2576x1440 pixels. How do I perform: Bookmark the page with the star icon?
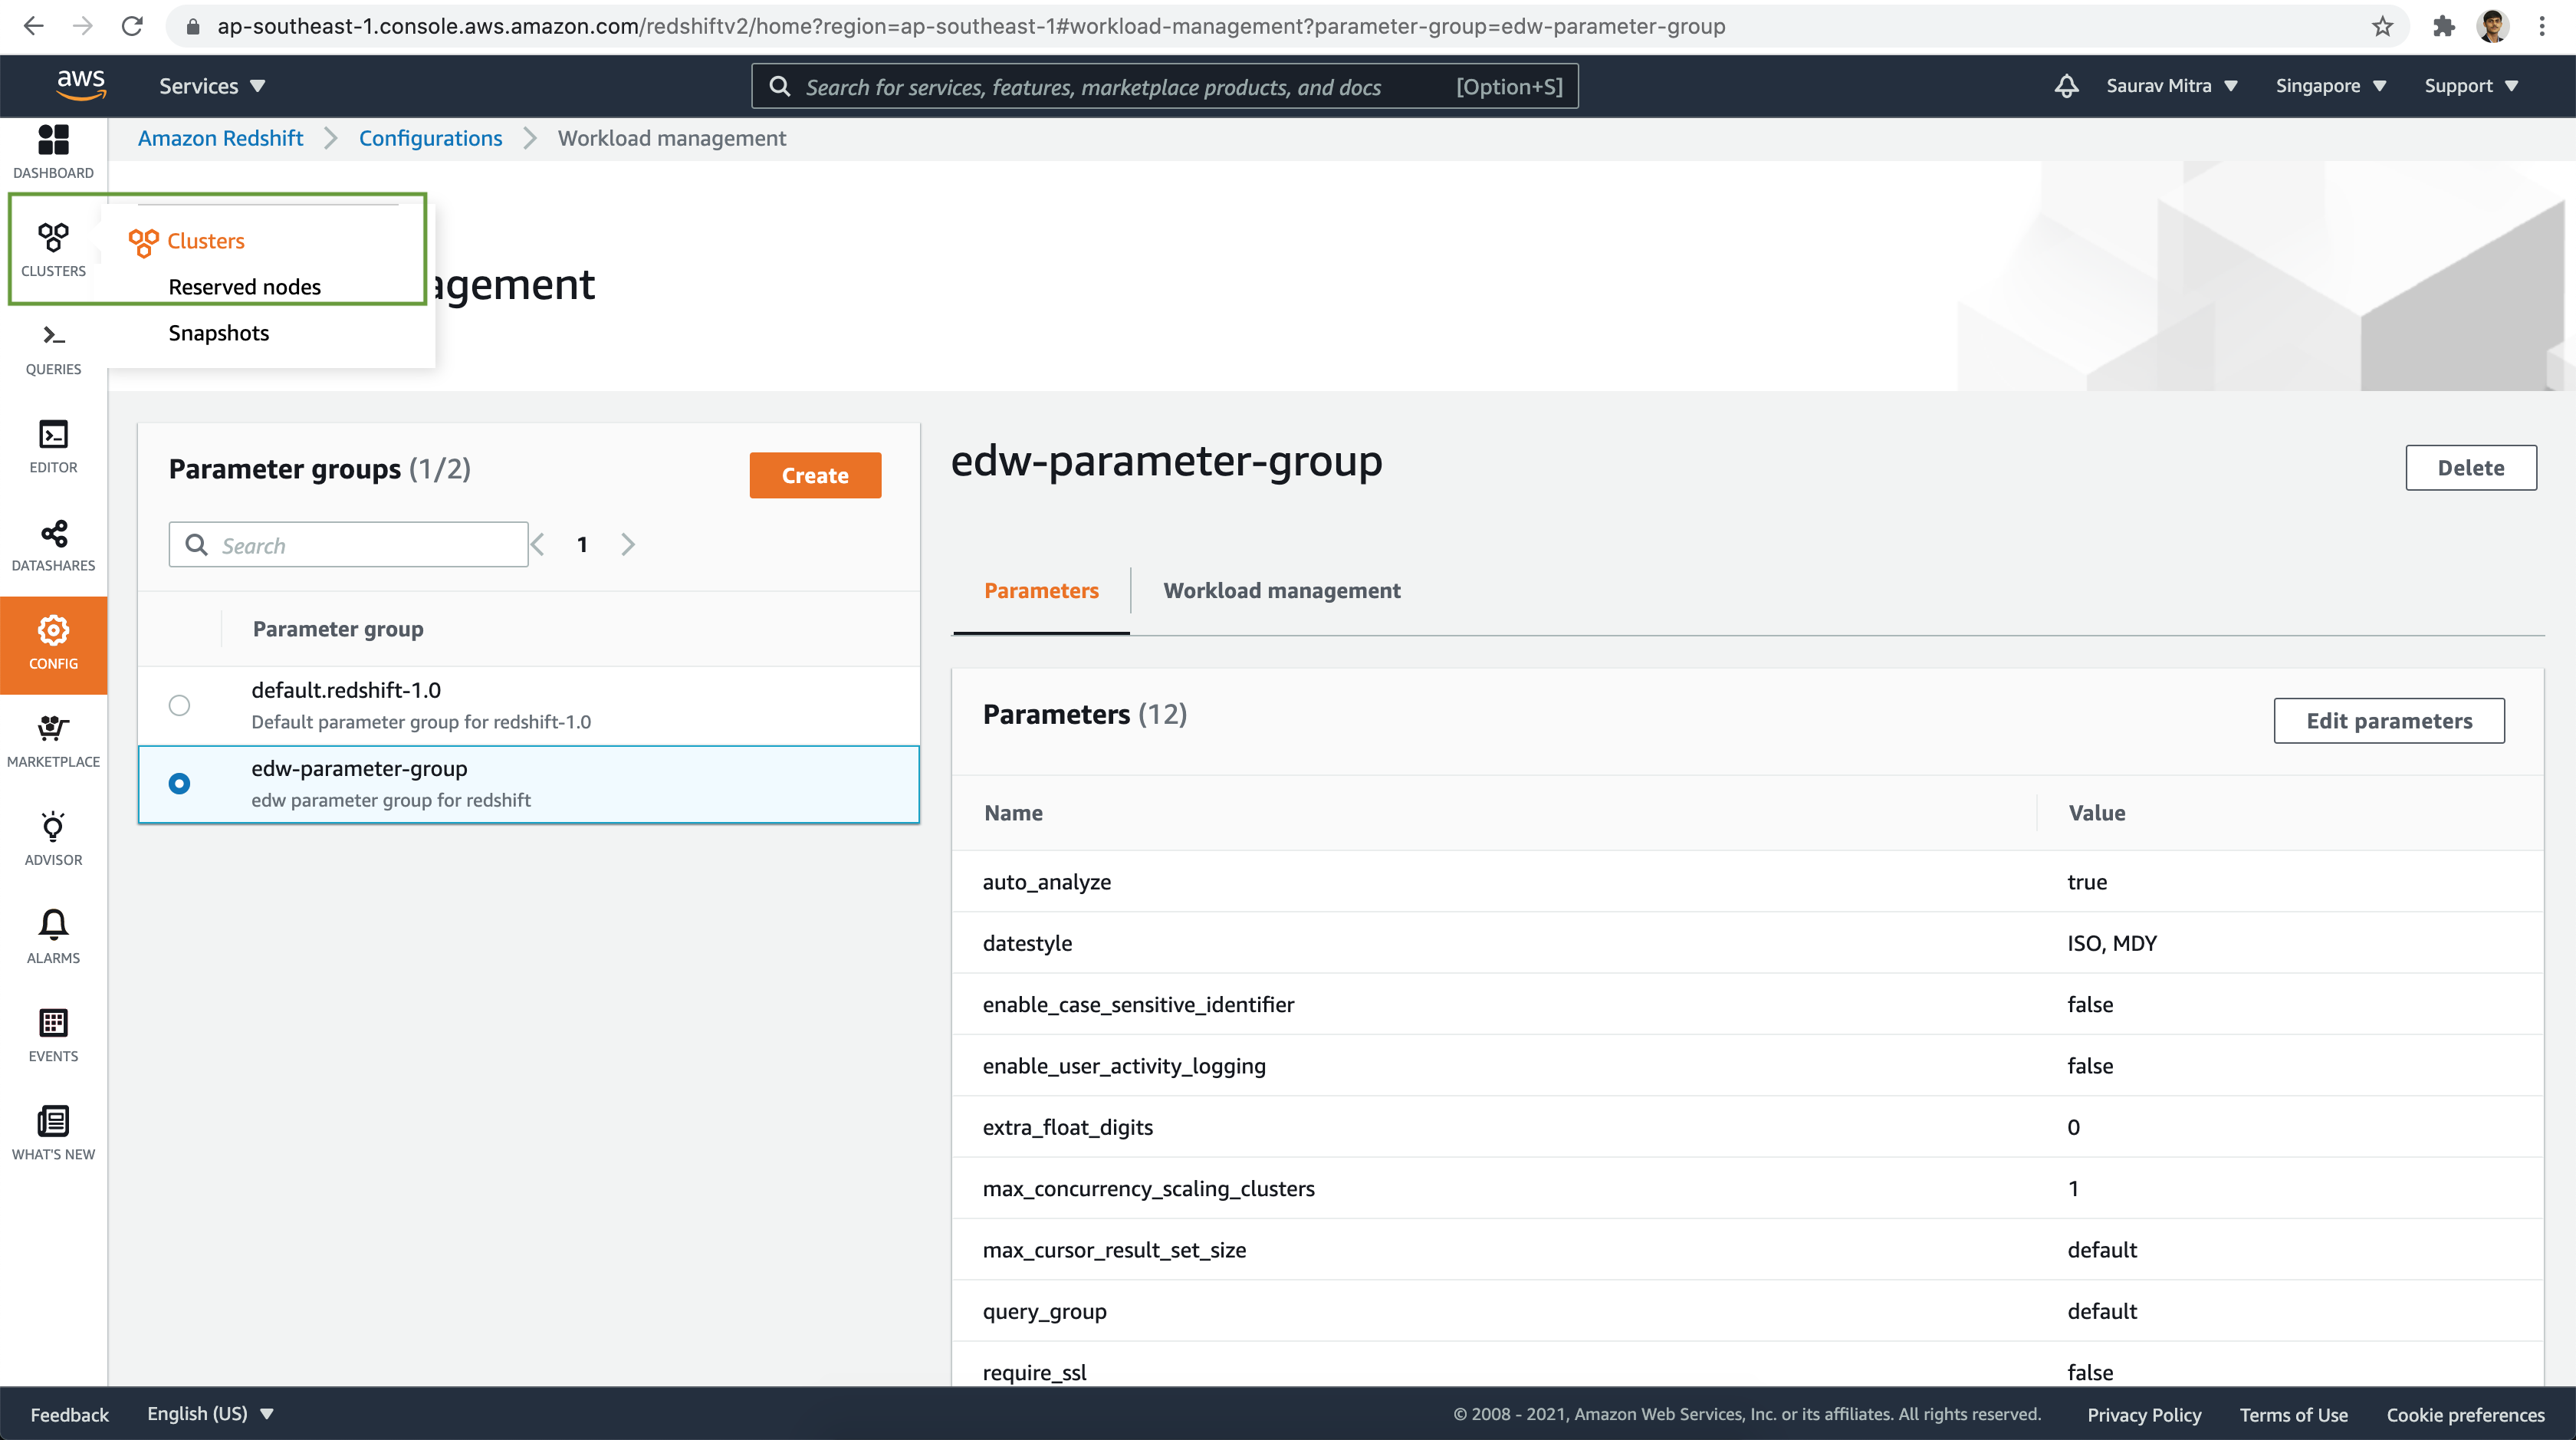(x=2382, y=26)
